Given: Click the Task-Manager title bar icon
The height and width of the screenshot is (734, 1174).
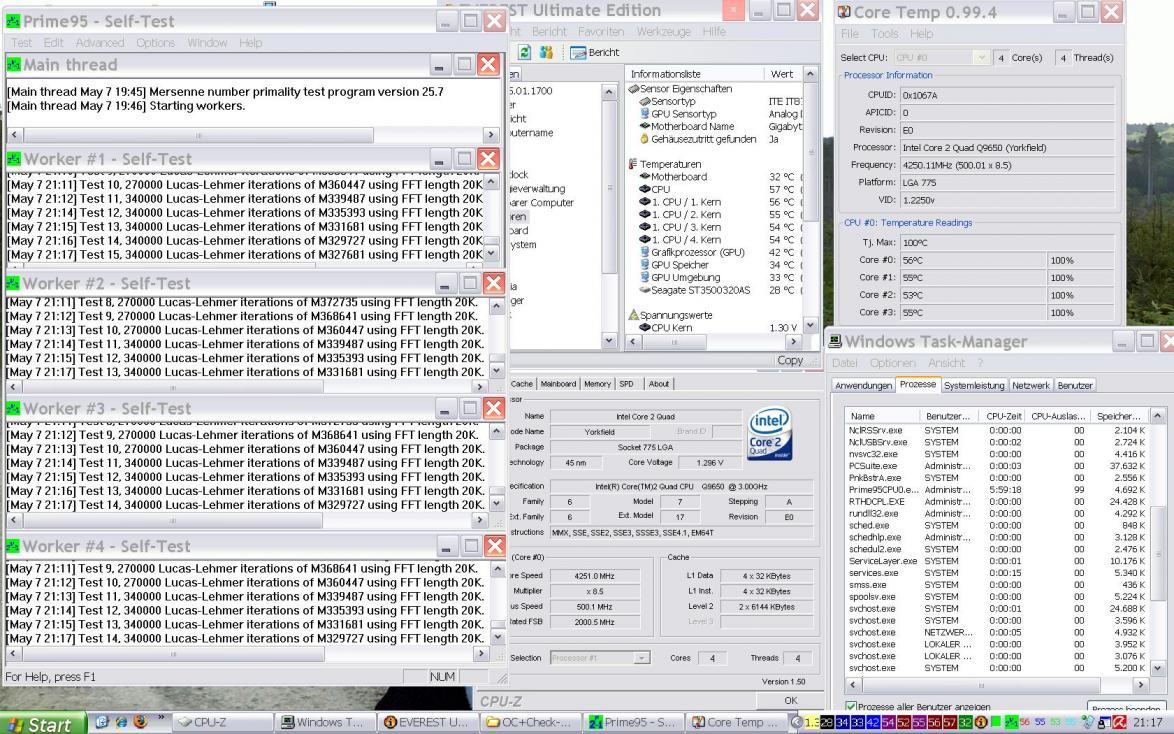Looking at the screenshot, I should (835, 342).
